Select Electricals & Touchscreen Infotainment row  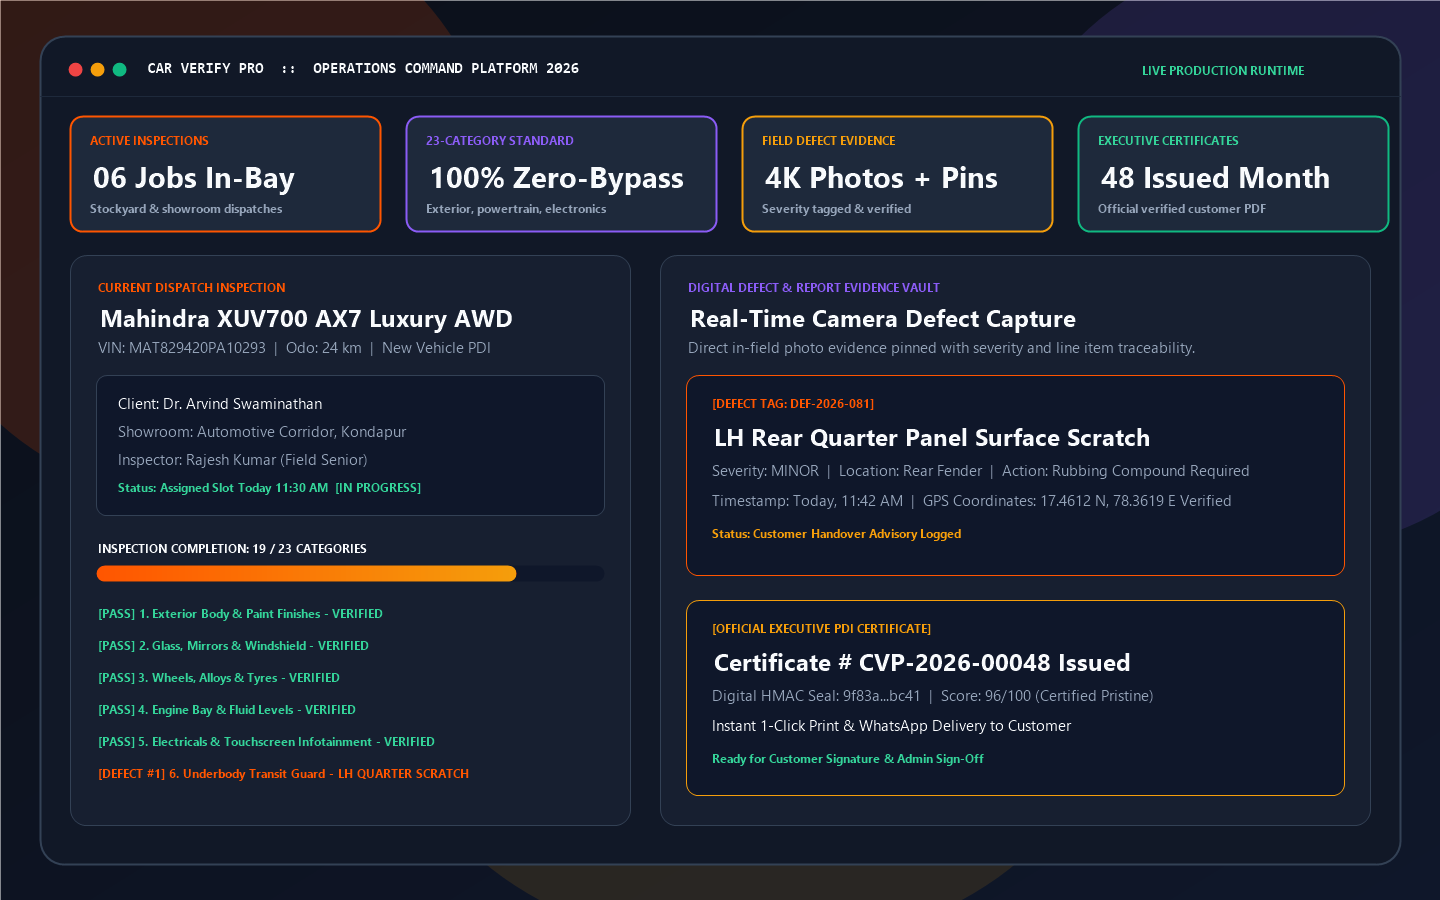266,742
